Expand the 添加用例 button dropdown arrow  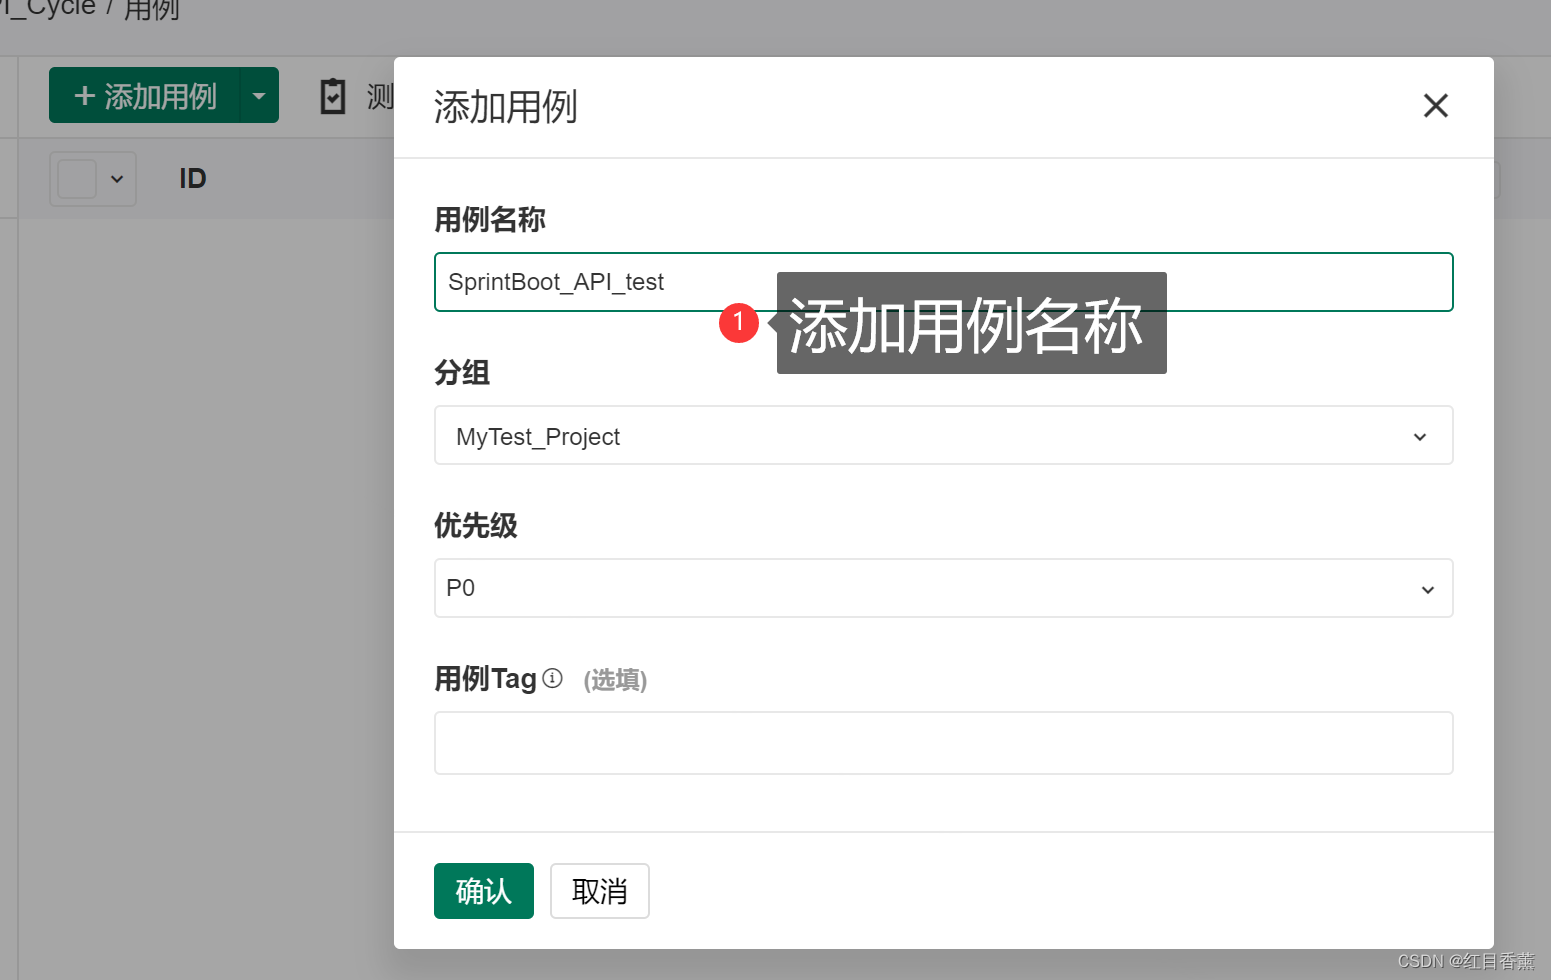click(259, 95)
